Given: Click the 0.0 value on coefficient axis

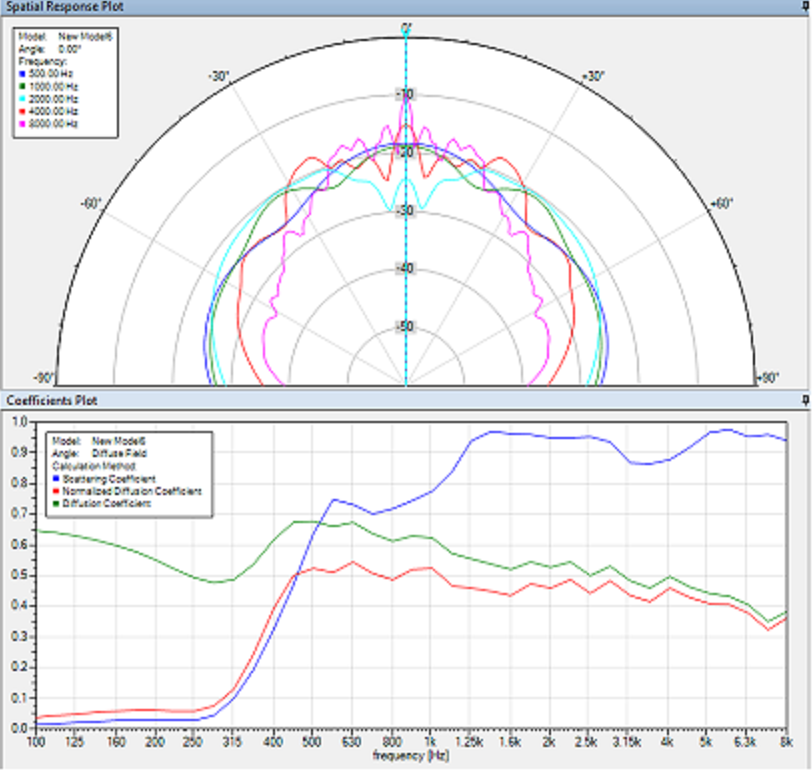Looking at the screenshot, I should (19, 728).
